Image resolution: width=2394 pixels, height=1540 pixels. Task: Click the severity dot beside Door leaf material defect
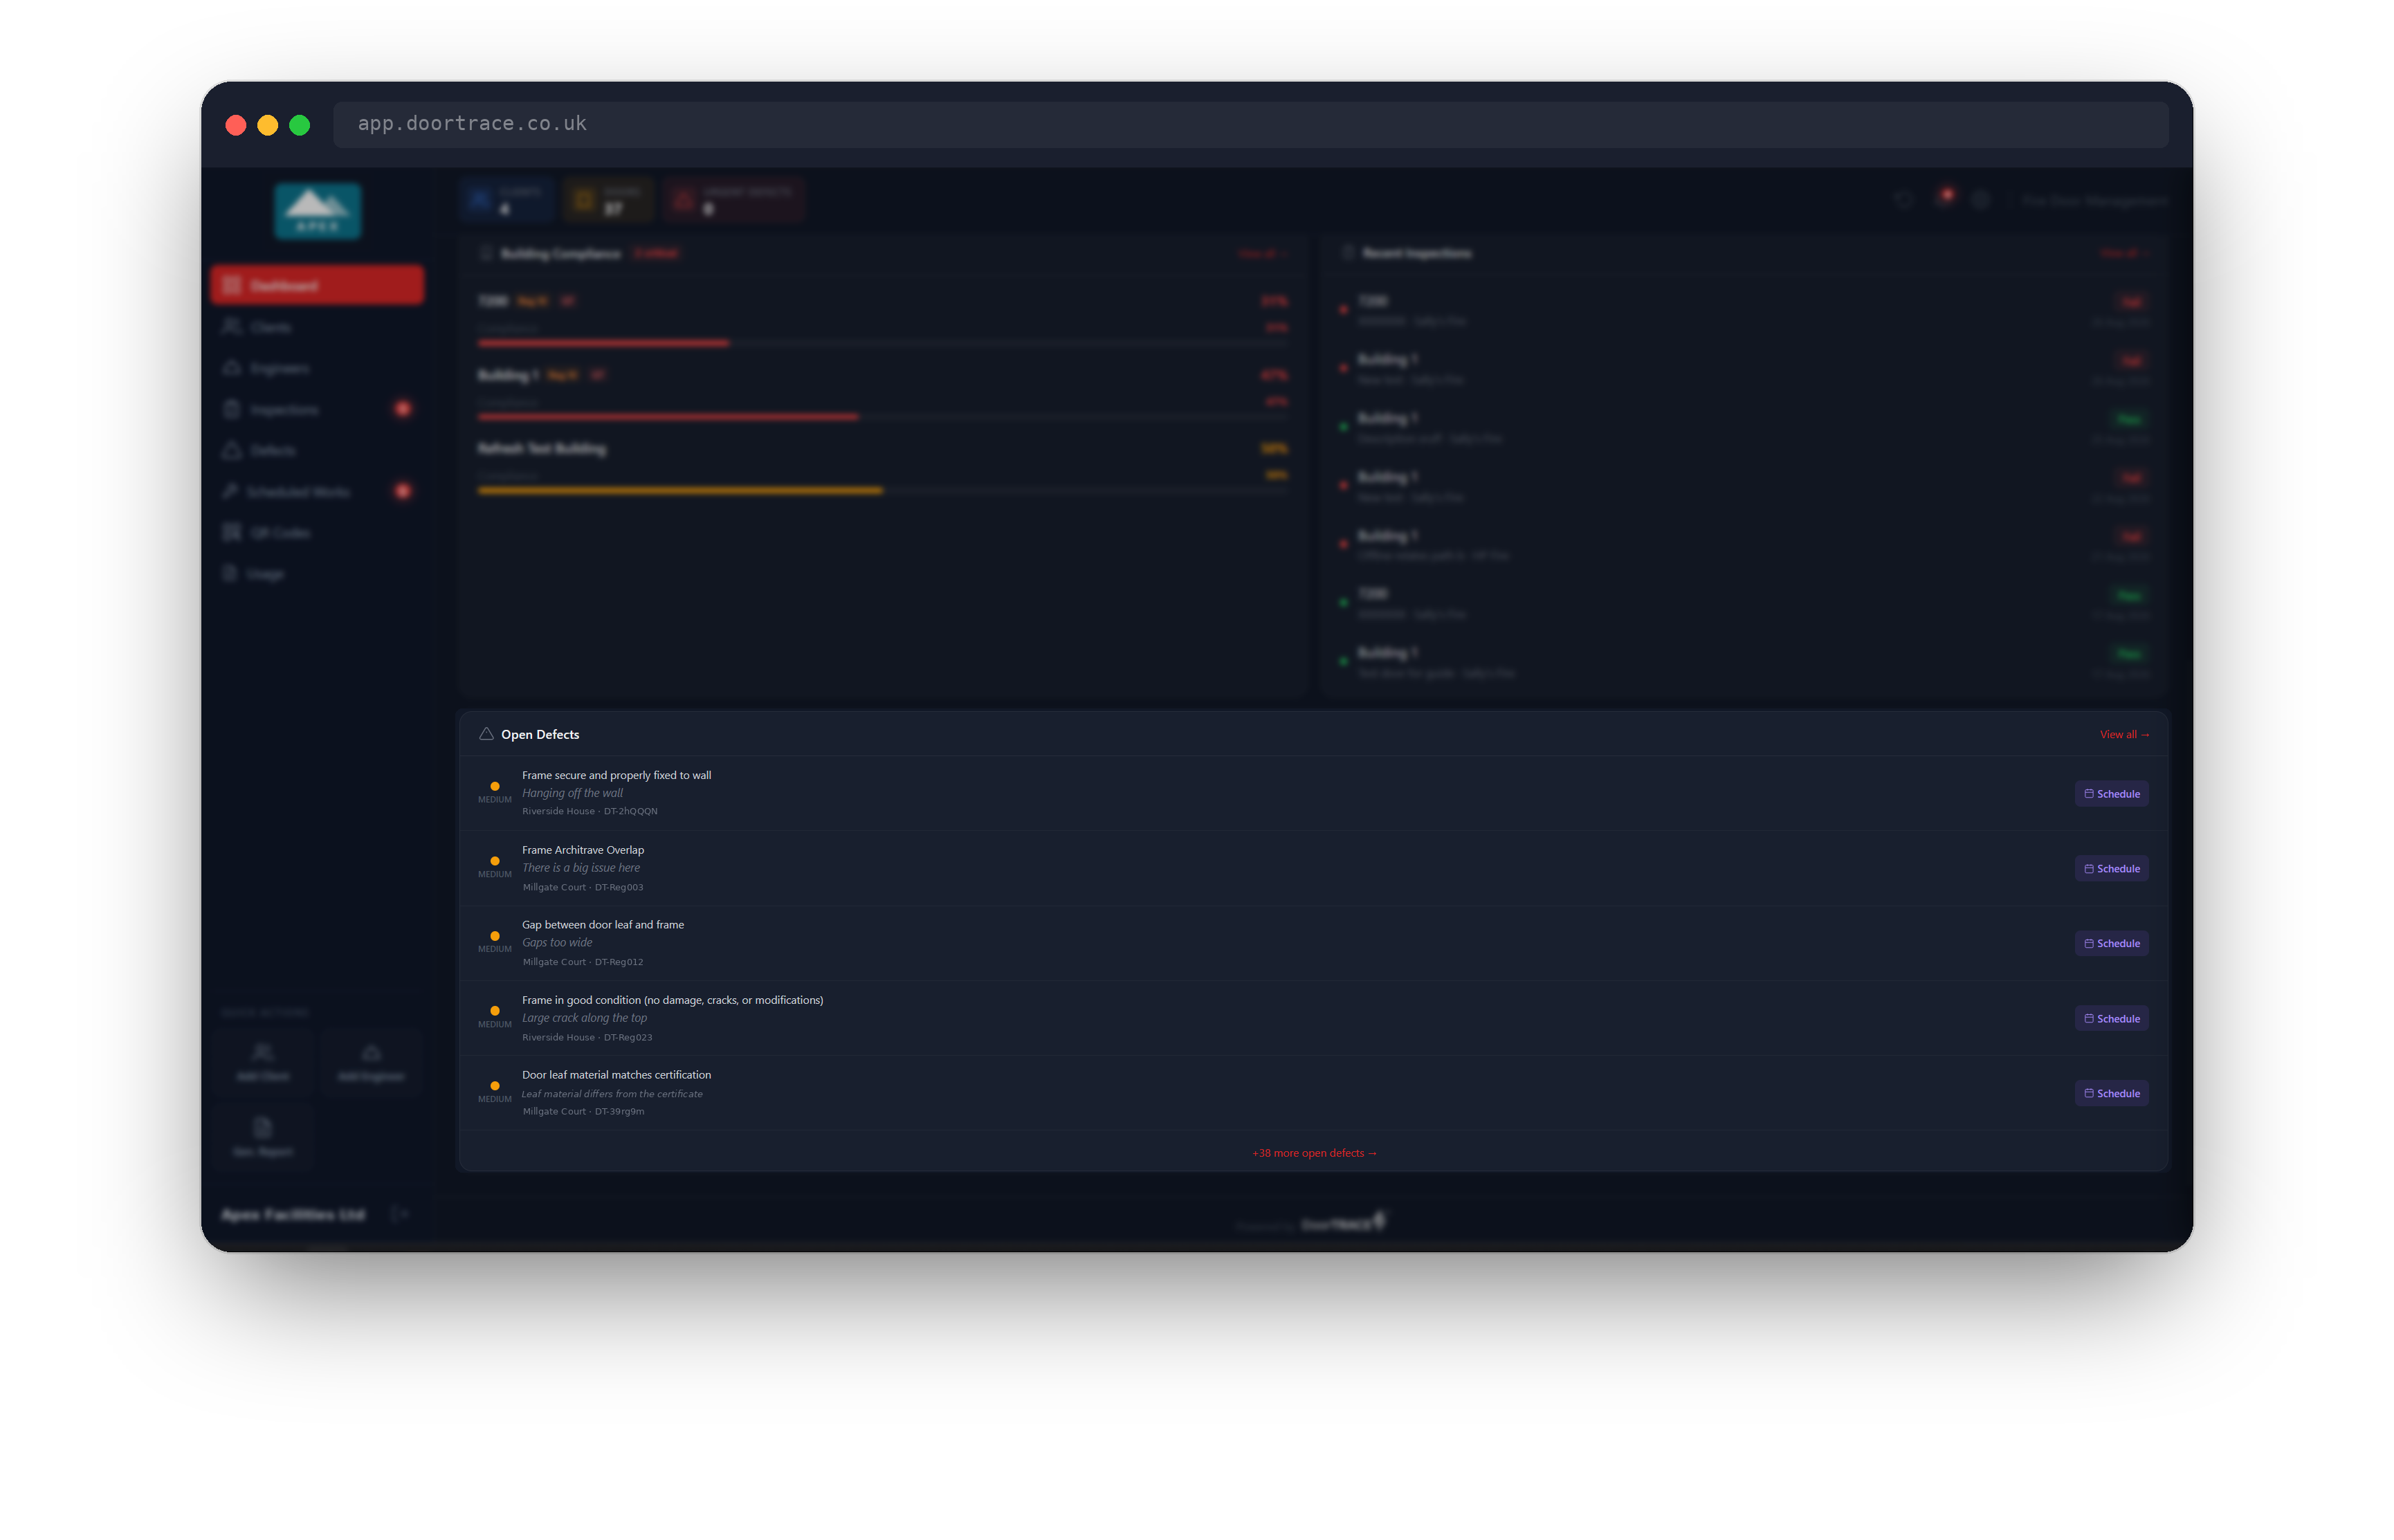[495, 1086]
